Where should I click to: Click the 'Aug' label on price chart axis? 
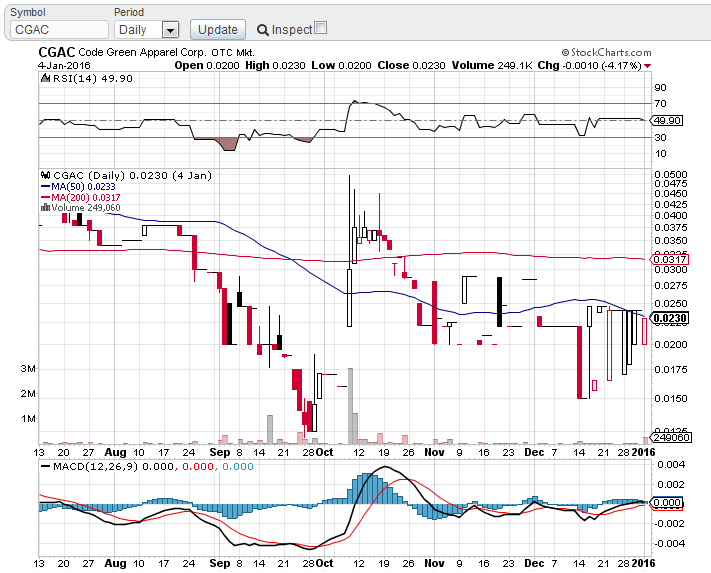(115, 452)
